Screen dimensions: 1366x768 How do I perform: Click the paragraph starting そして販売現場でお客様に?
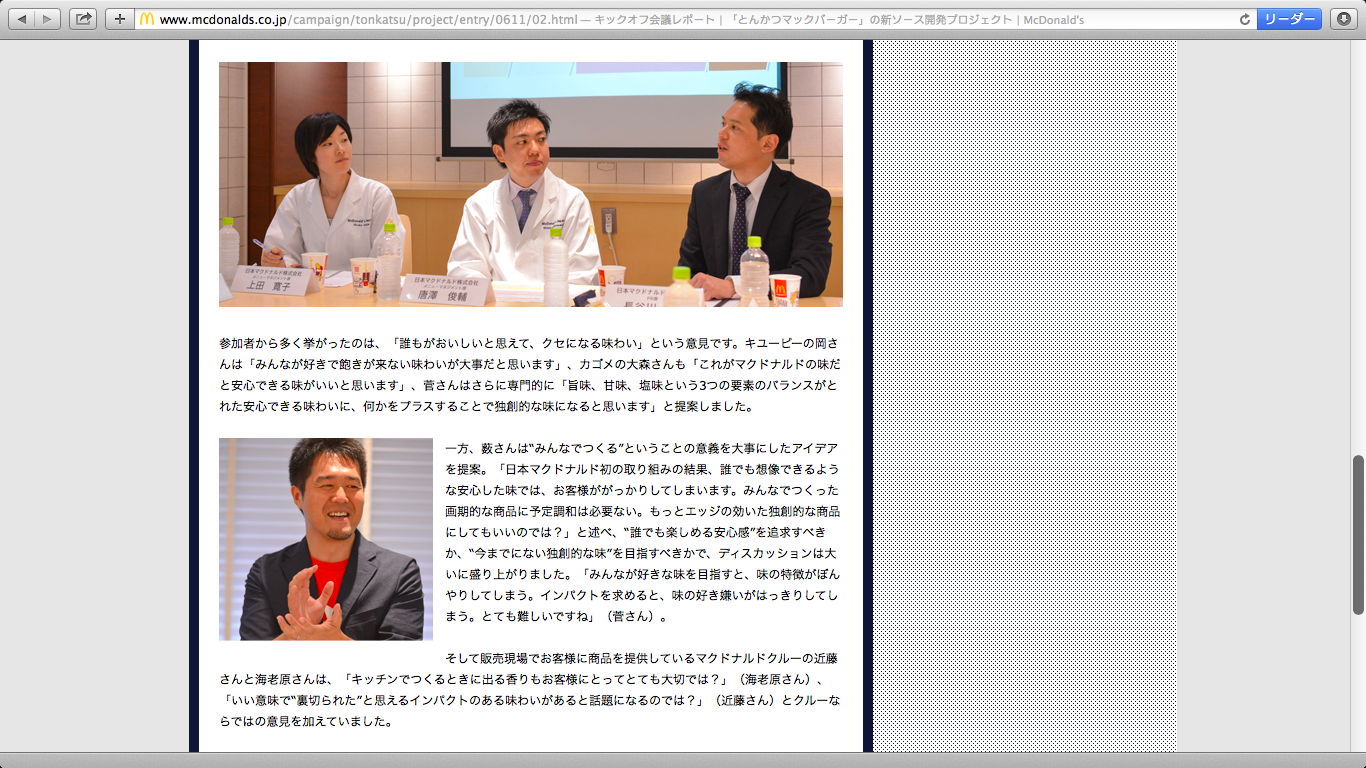click(x=531, y=690)
